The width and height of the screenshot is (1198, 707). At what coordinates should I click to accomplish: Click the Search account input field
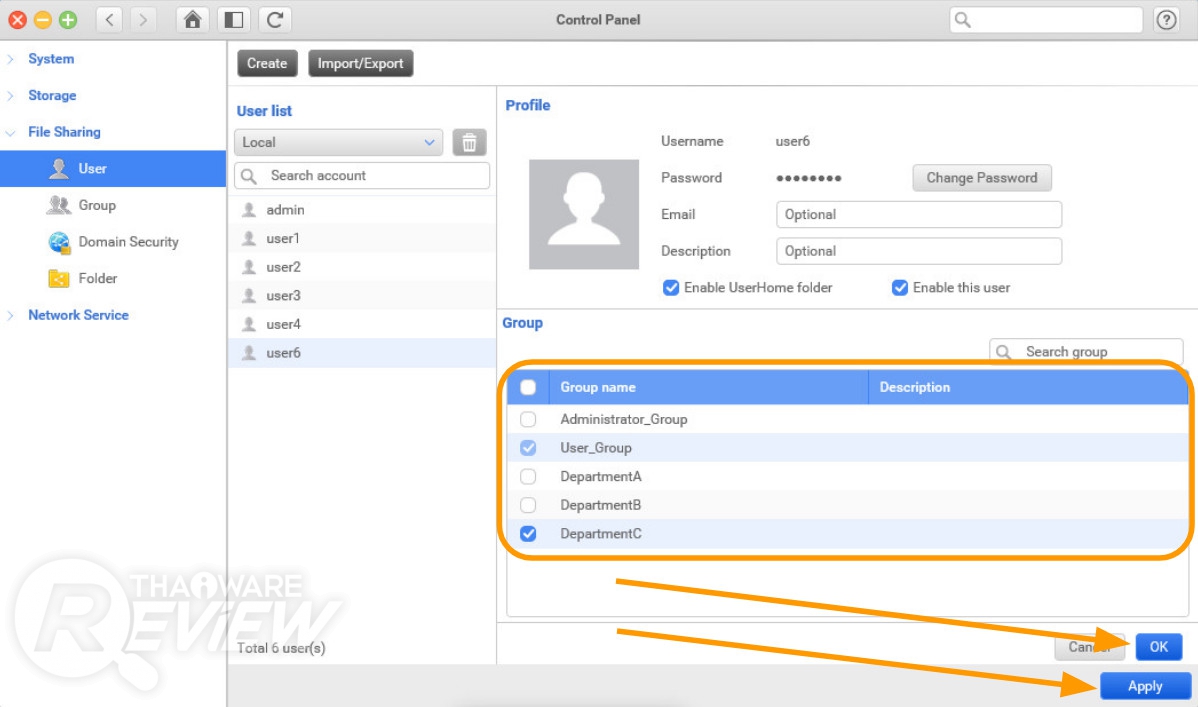[362, 176]
